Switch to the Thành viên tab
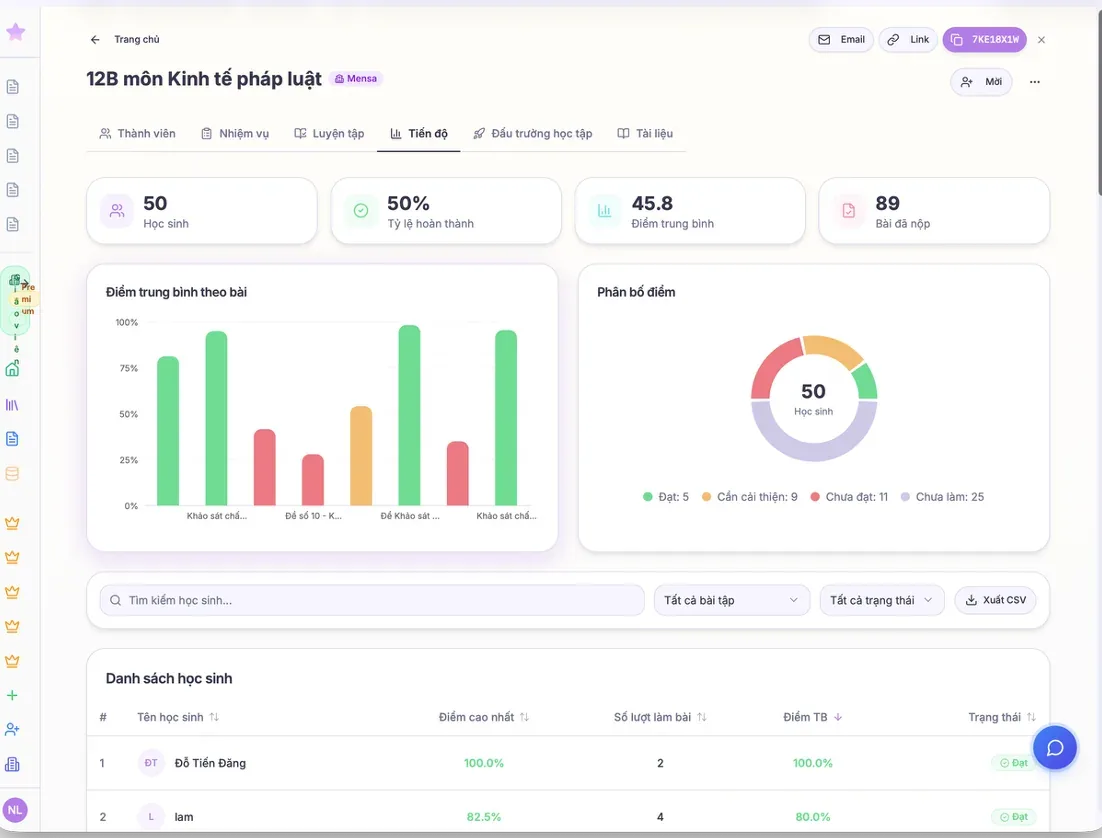 [x=138, y=134]
